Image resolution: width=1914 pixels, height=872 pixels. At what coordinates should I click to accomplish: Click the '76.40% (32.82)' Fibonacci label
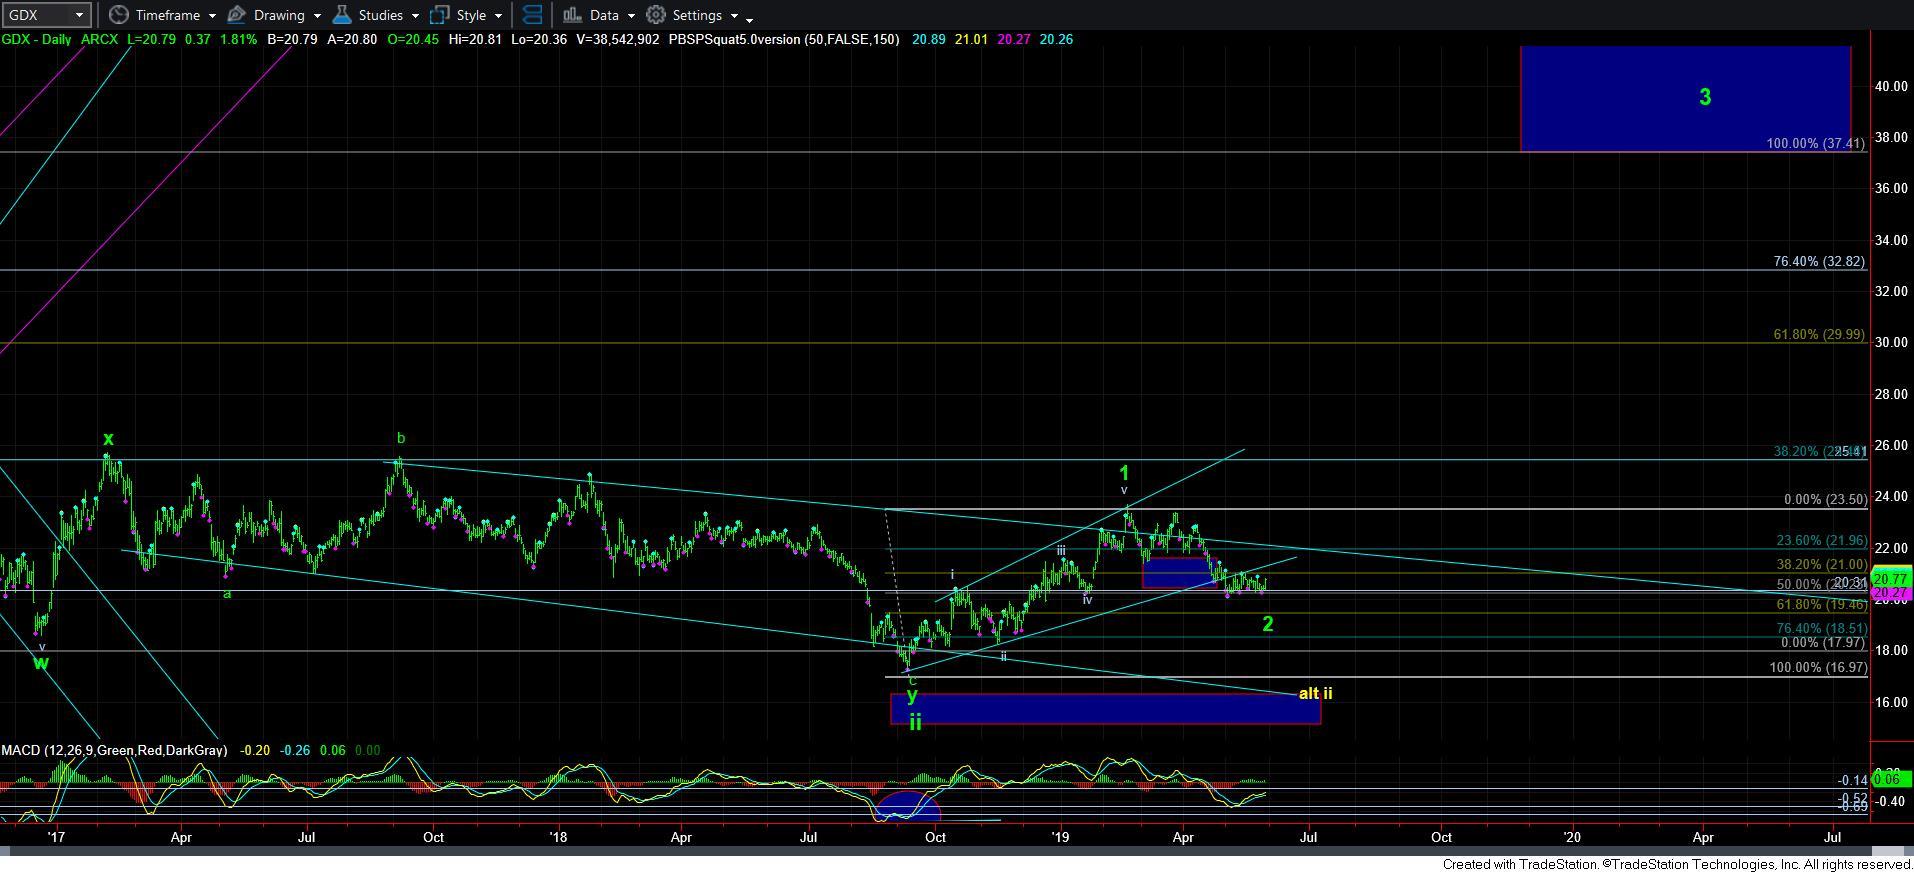tap(1819, 261)
